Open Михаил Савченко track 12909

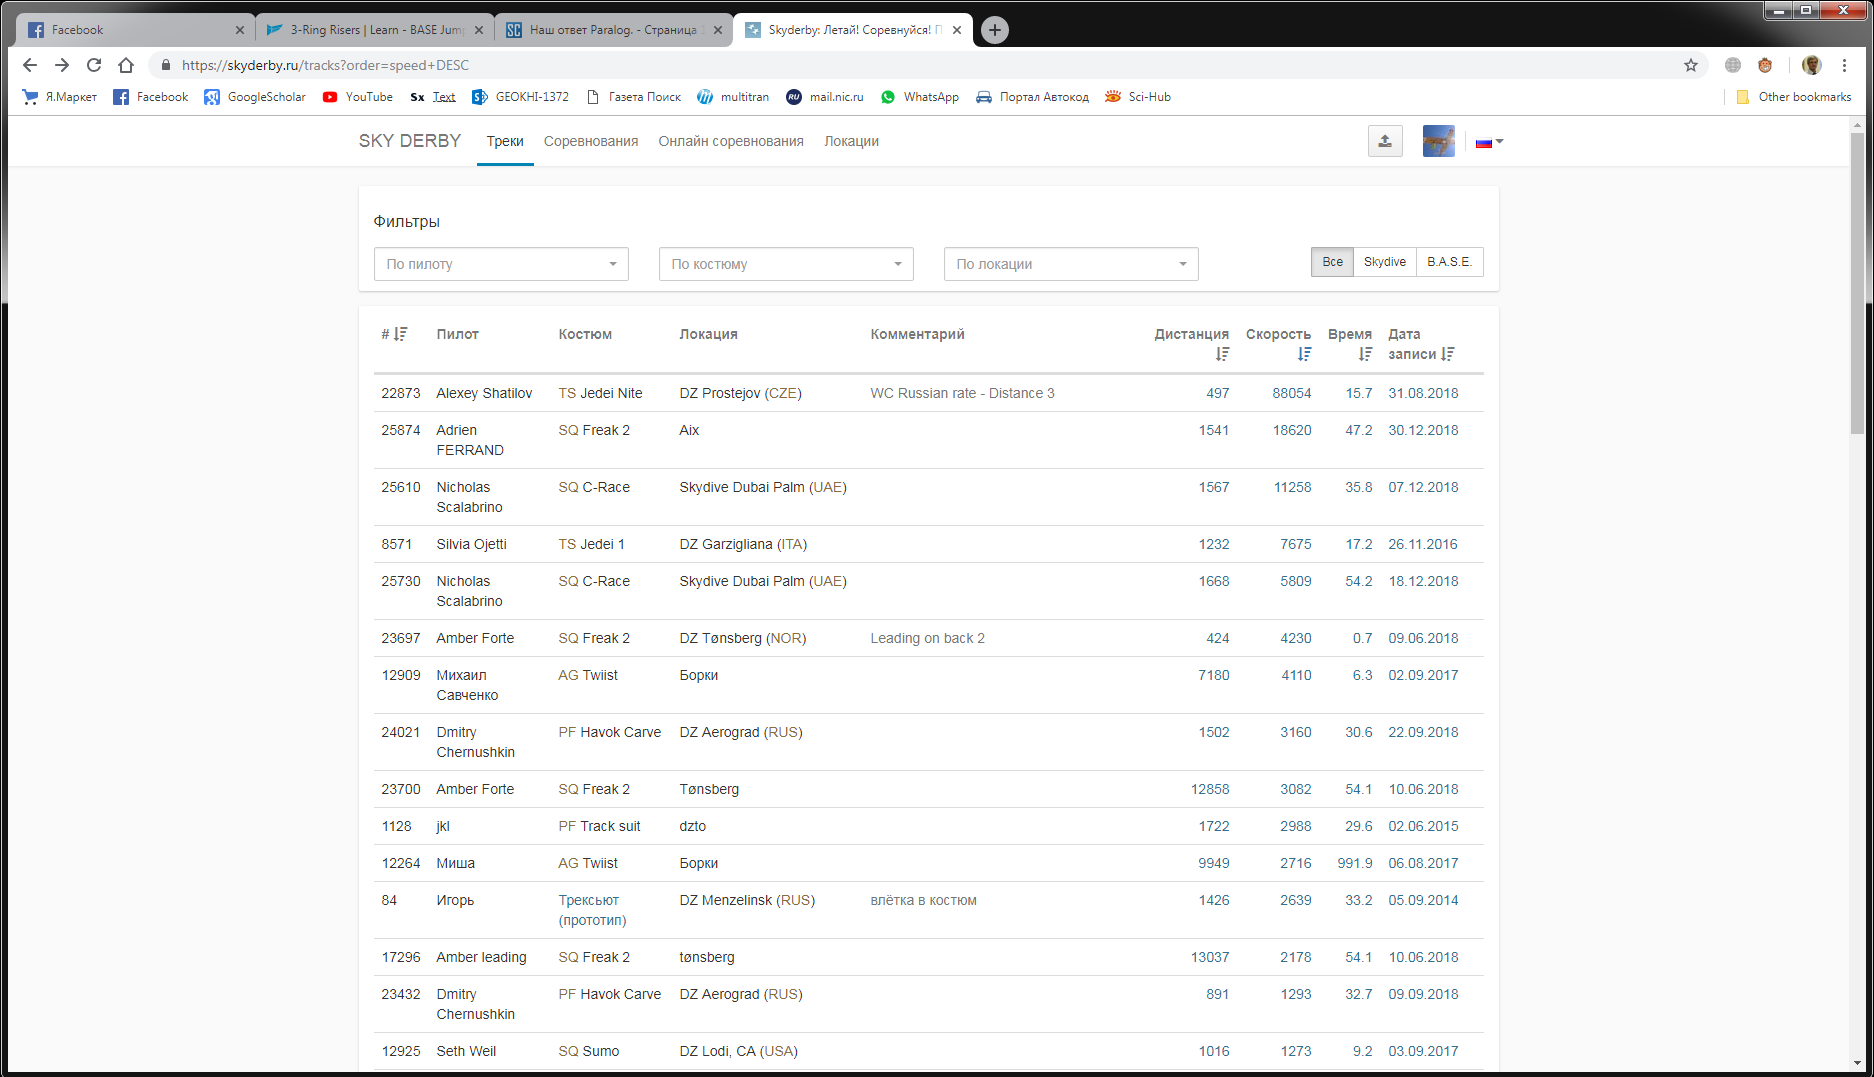[928, 685]
